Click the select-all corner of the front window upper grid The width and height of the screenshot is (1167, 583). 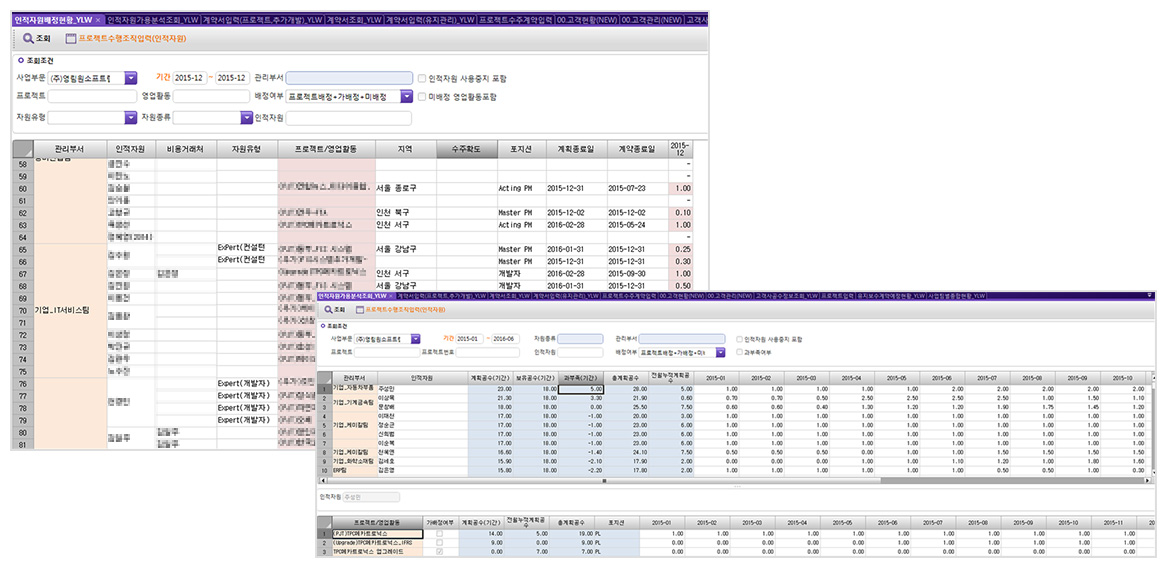click(x=324, y=377)
